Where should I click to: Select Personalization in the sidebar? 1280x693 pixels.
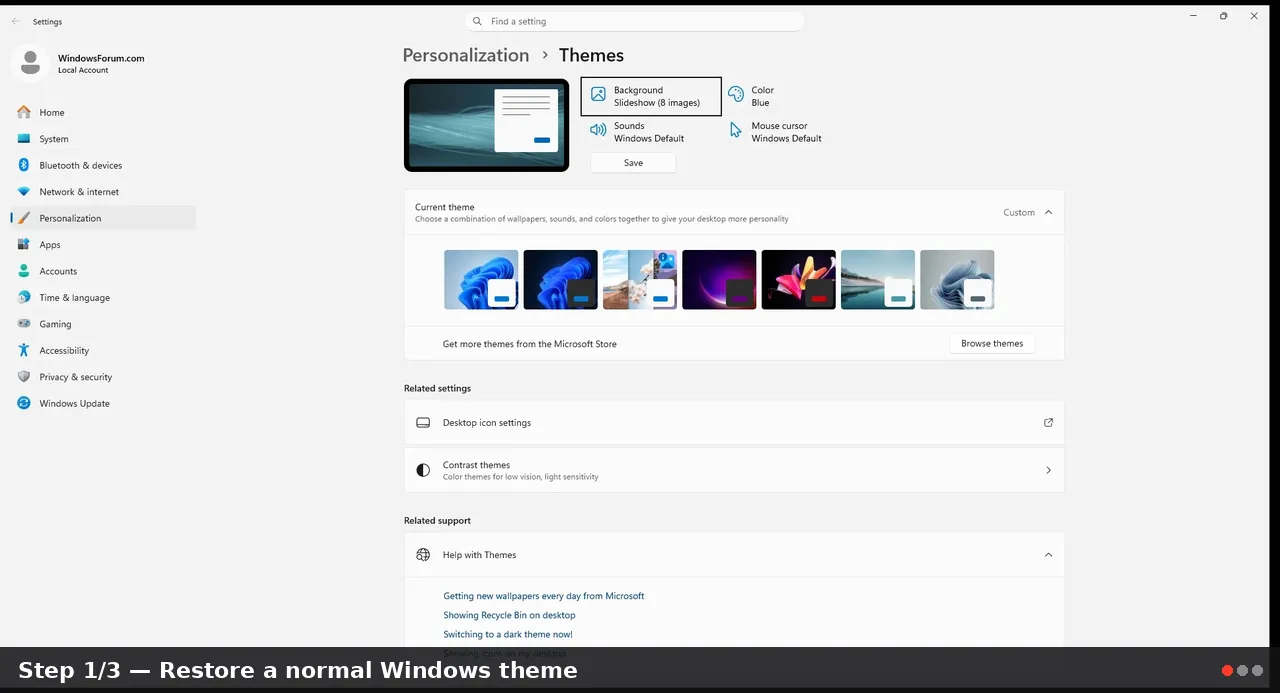pyautogui.click(x=103, y=218)
